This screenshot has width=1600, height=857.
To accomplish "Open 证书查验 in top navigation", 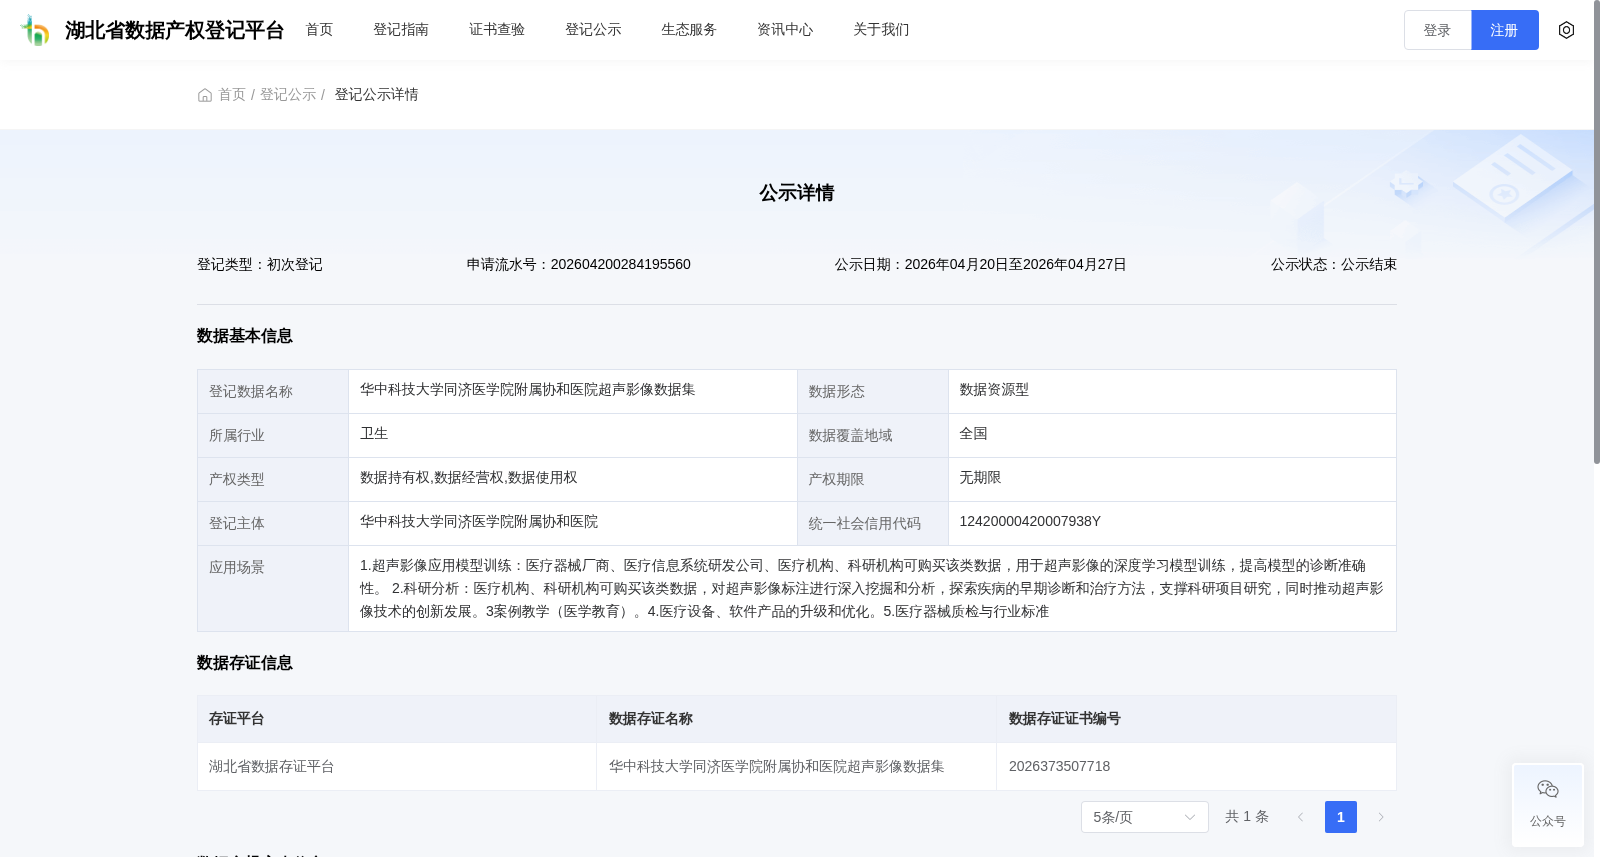I will 497,30.
